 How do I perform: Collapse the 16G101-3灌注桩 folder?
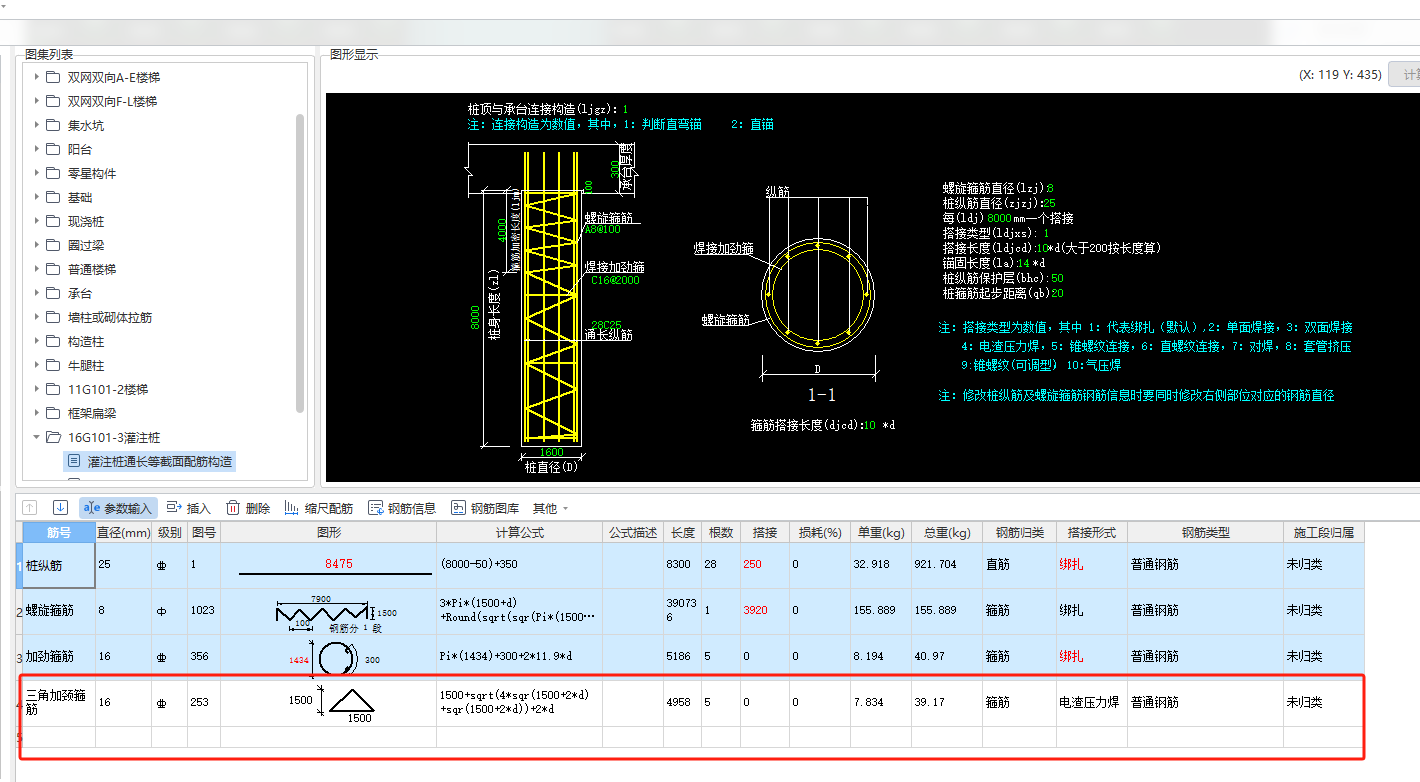tap(37, 437)
